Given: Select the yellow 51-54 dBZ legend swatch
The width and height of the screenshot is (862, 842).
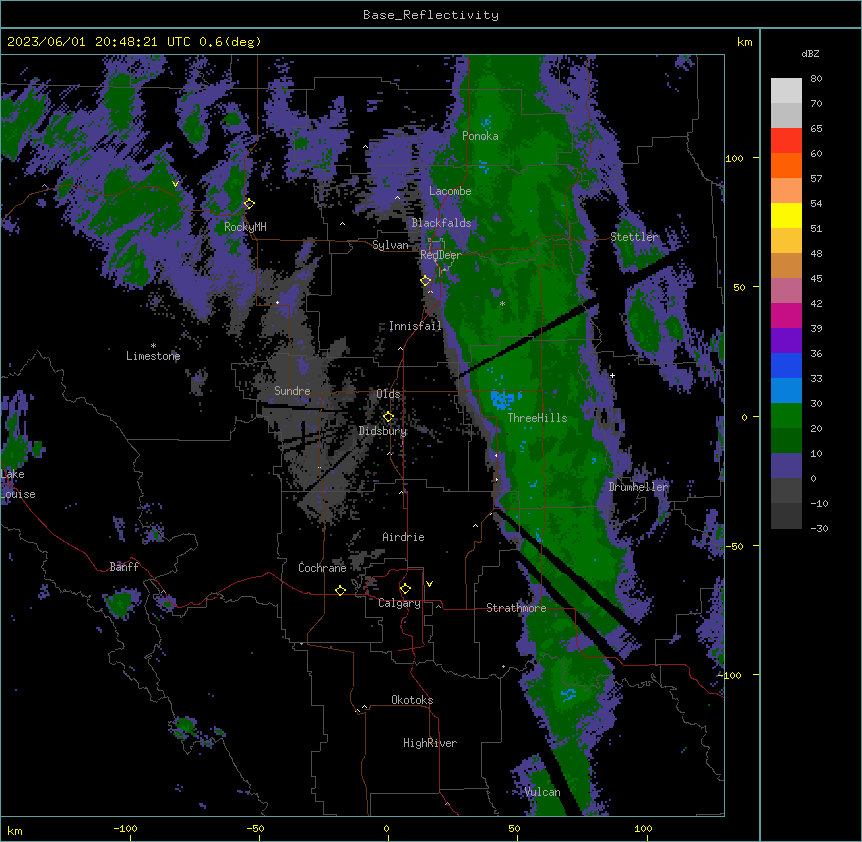Looking at the screenshot, I should (786, 215).
